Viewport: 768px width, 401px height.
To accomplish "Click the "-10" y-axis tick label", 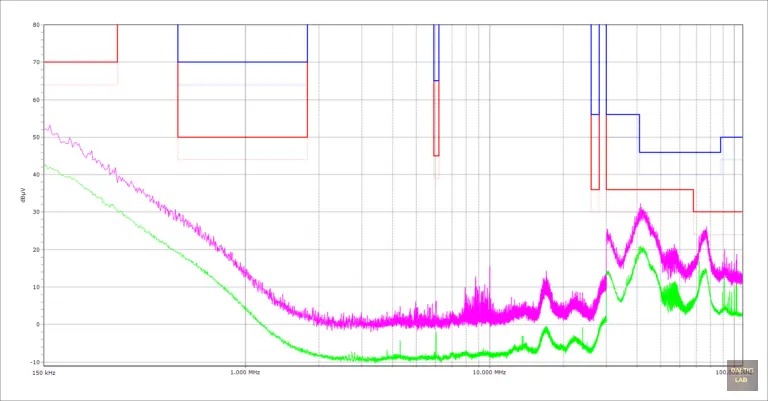I will point(35,362).
